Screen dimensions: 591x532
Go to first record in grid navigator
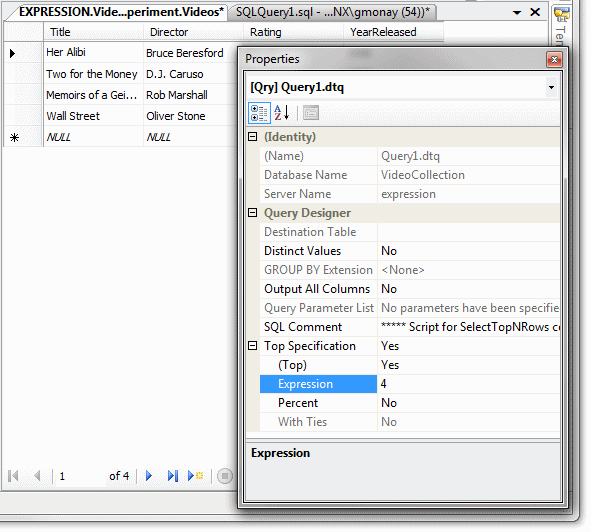(x=13, y=477)
